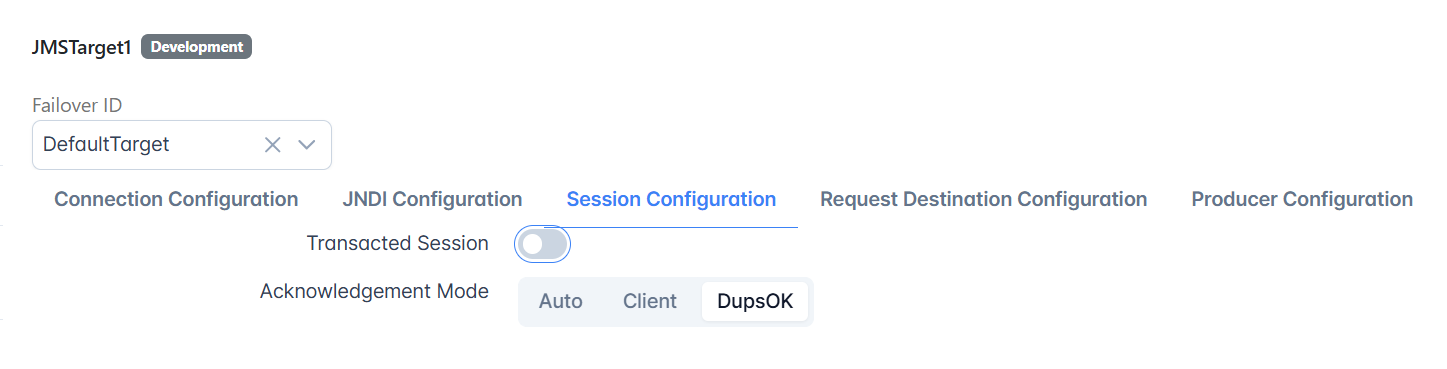Choose the DupsOK acknowledgement option

(x=755, y=301)
